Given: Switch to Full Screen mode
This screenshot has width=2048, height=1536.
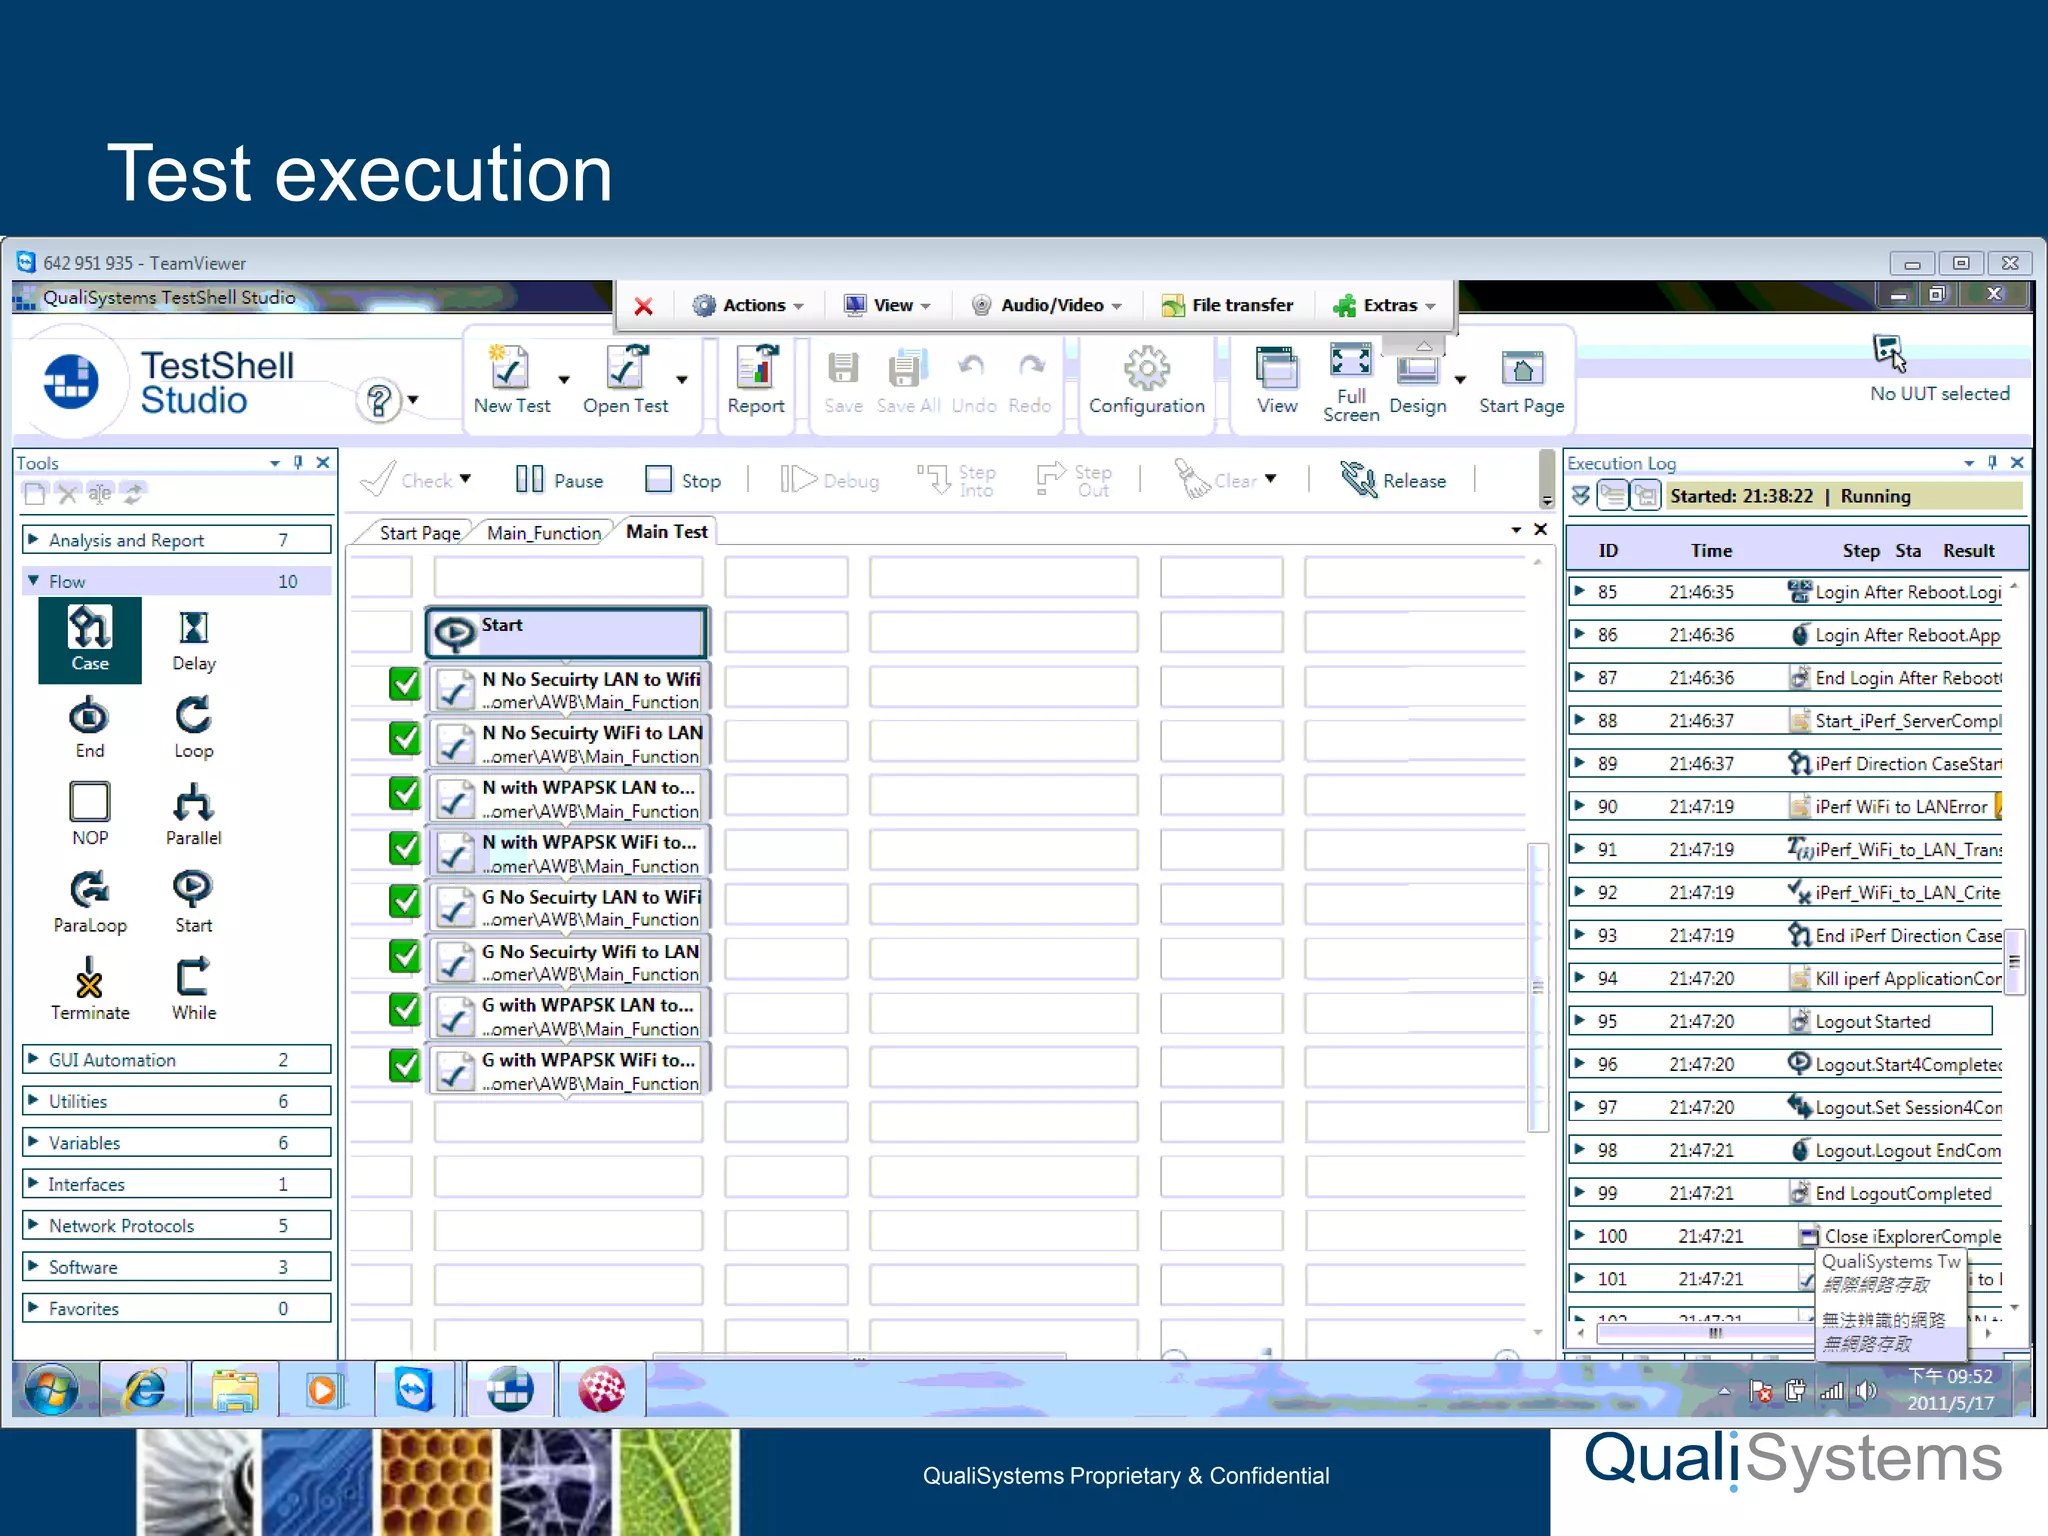Looking at the screenshot, I should [1350, 382].
